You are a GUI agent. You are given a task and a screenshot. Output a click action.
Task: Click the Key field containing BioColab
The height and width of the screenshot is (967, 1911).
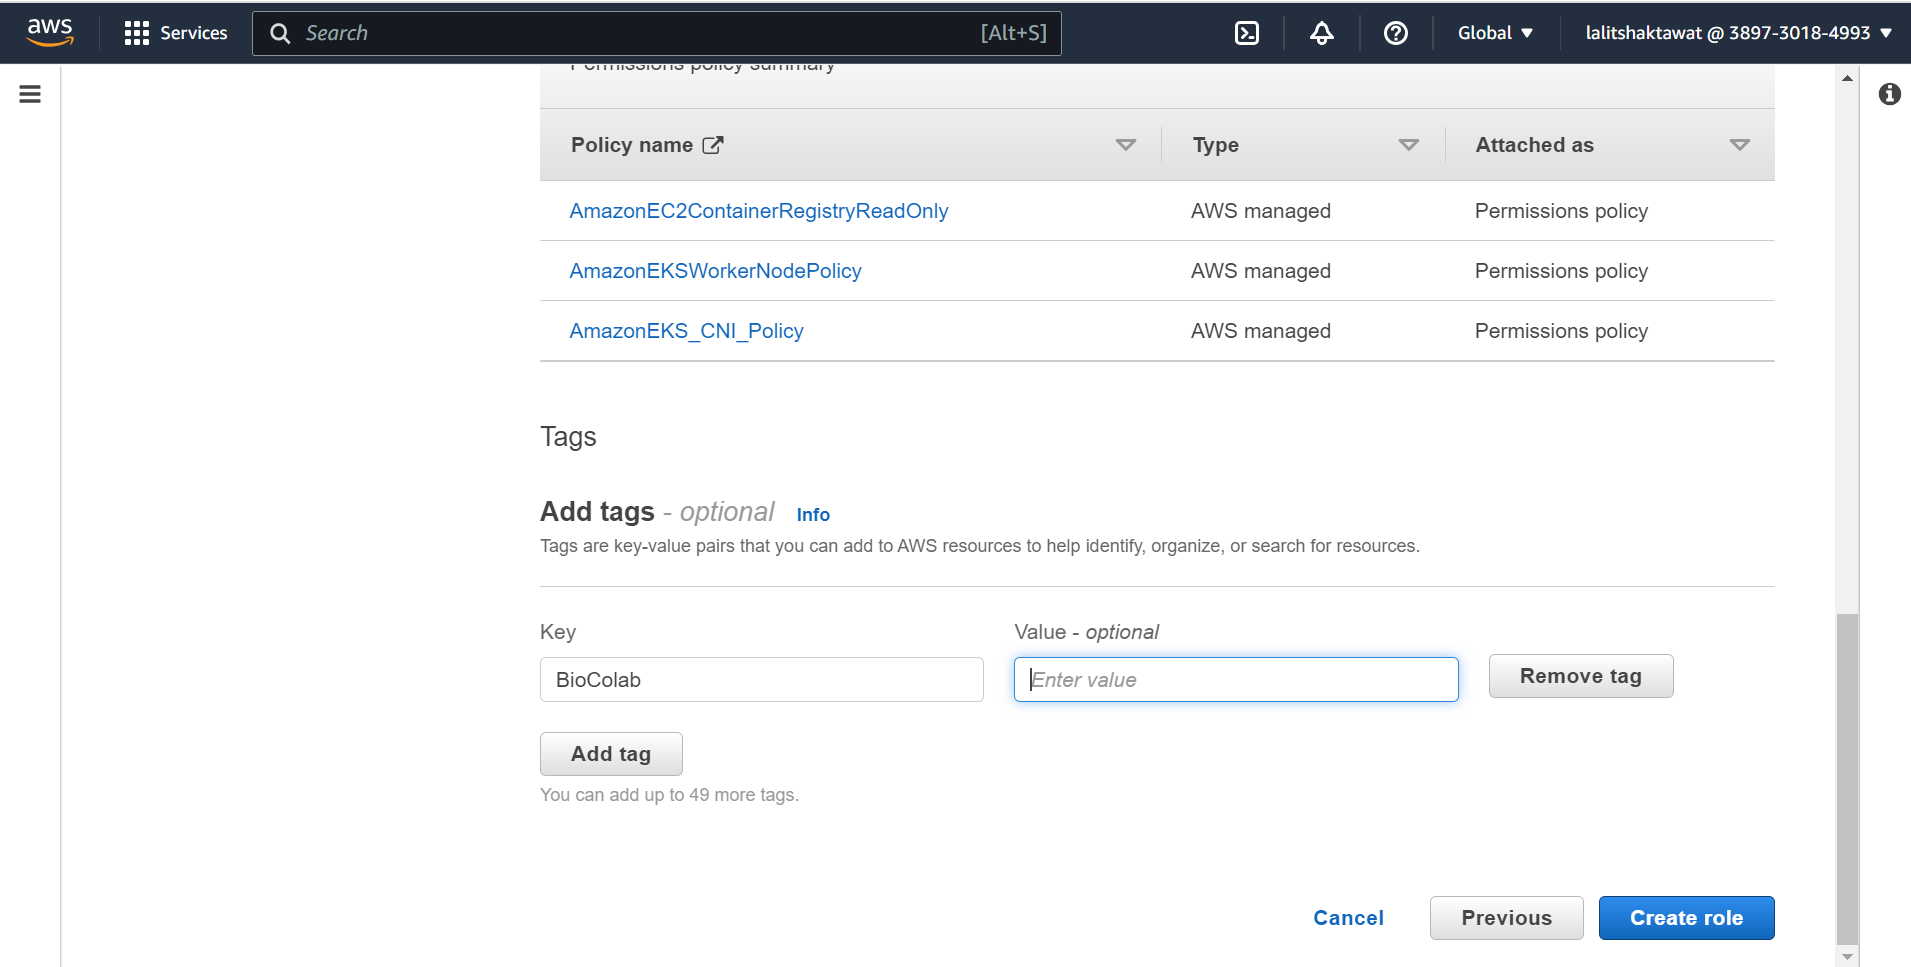pos(762,680)
